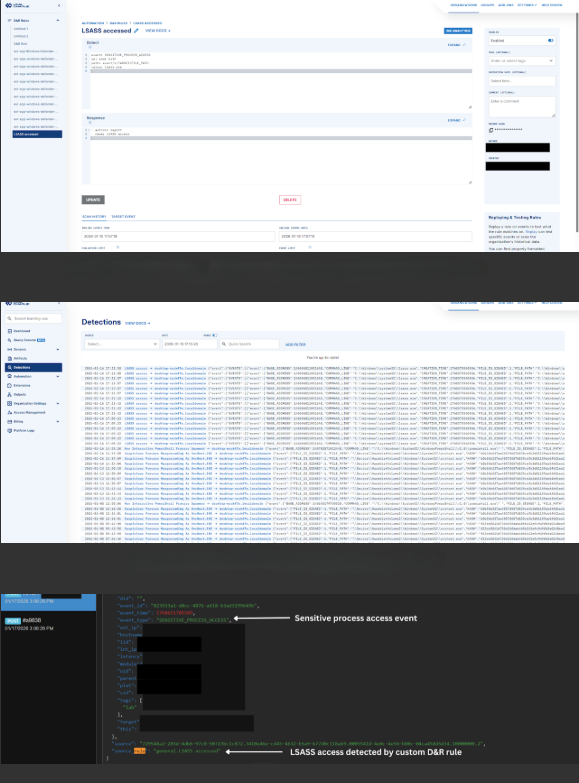Select the POST #a9838 request entry
The height and width of the screenshot is (783, 579).
pyautogui.click(x=47, y=624)
